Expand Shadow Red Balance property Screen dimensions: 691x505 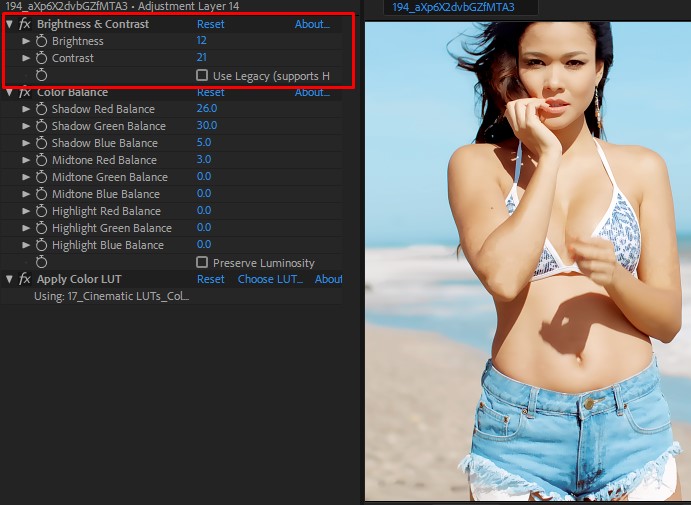point(26,109)
